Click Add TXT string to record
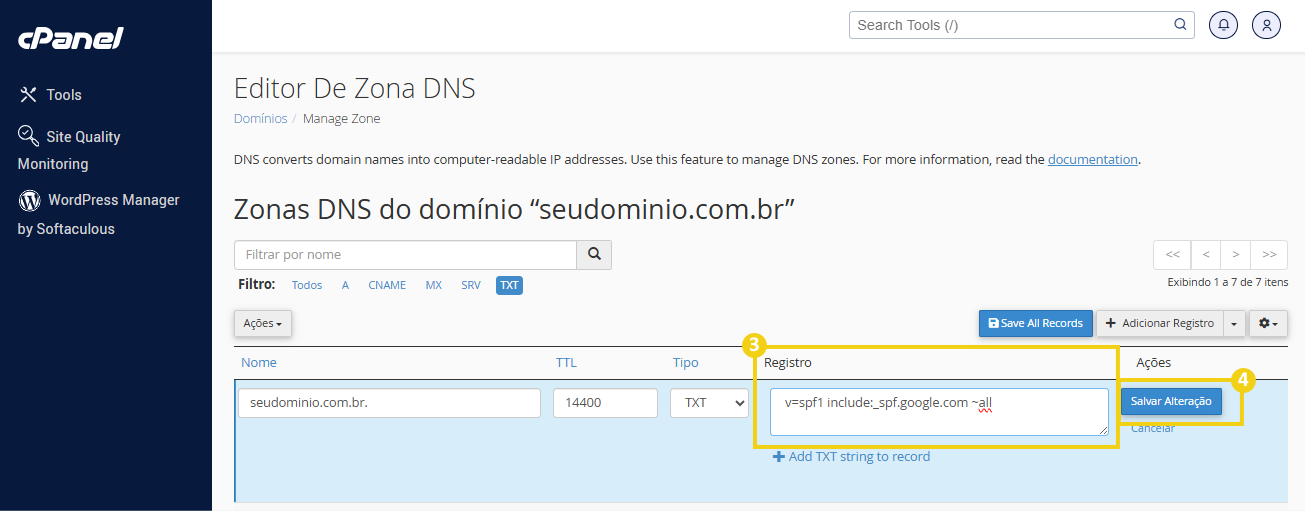The height and width of the screenshot is (511, 1305). pyautogui.click(x=851, y=457)
